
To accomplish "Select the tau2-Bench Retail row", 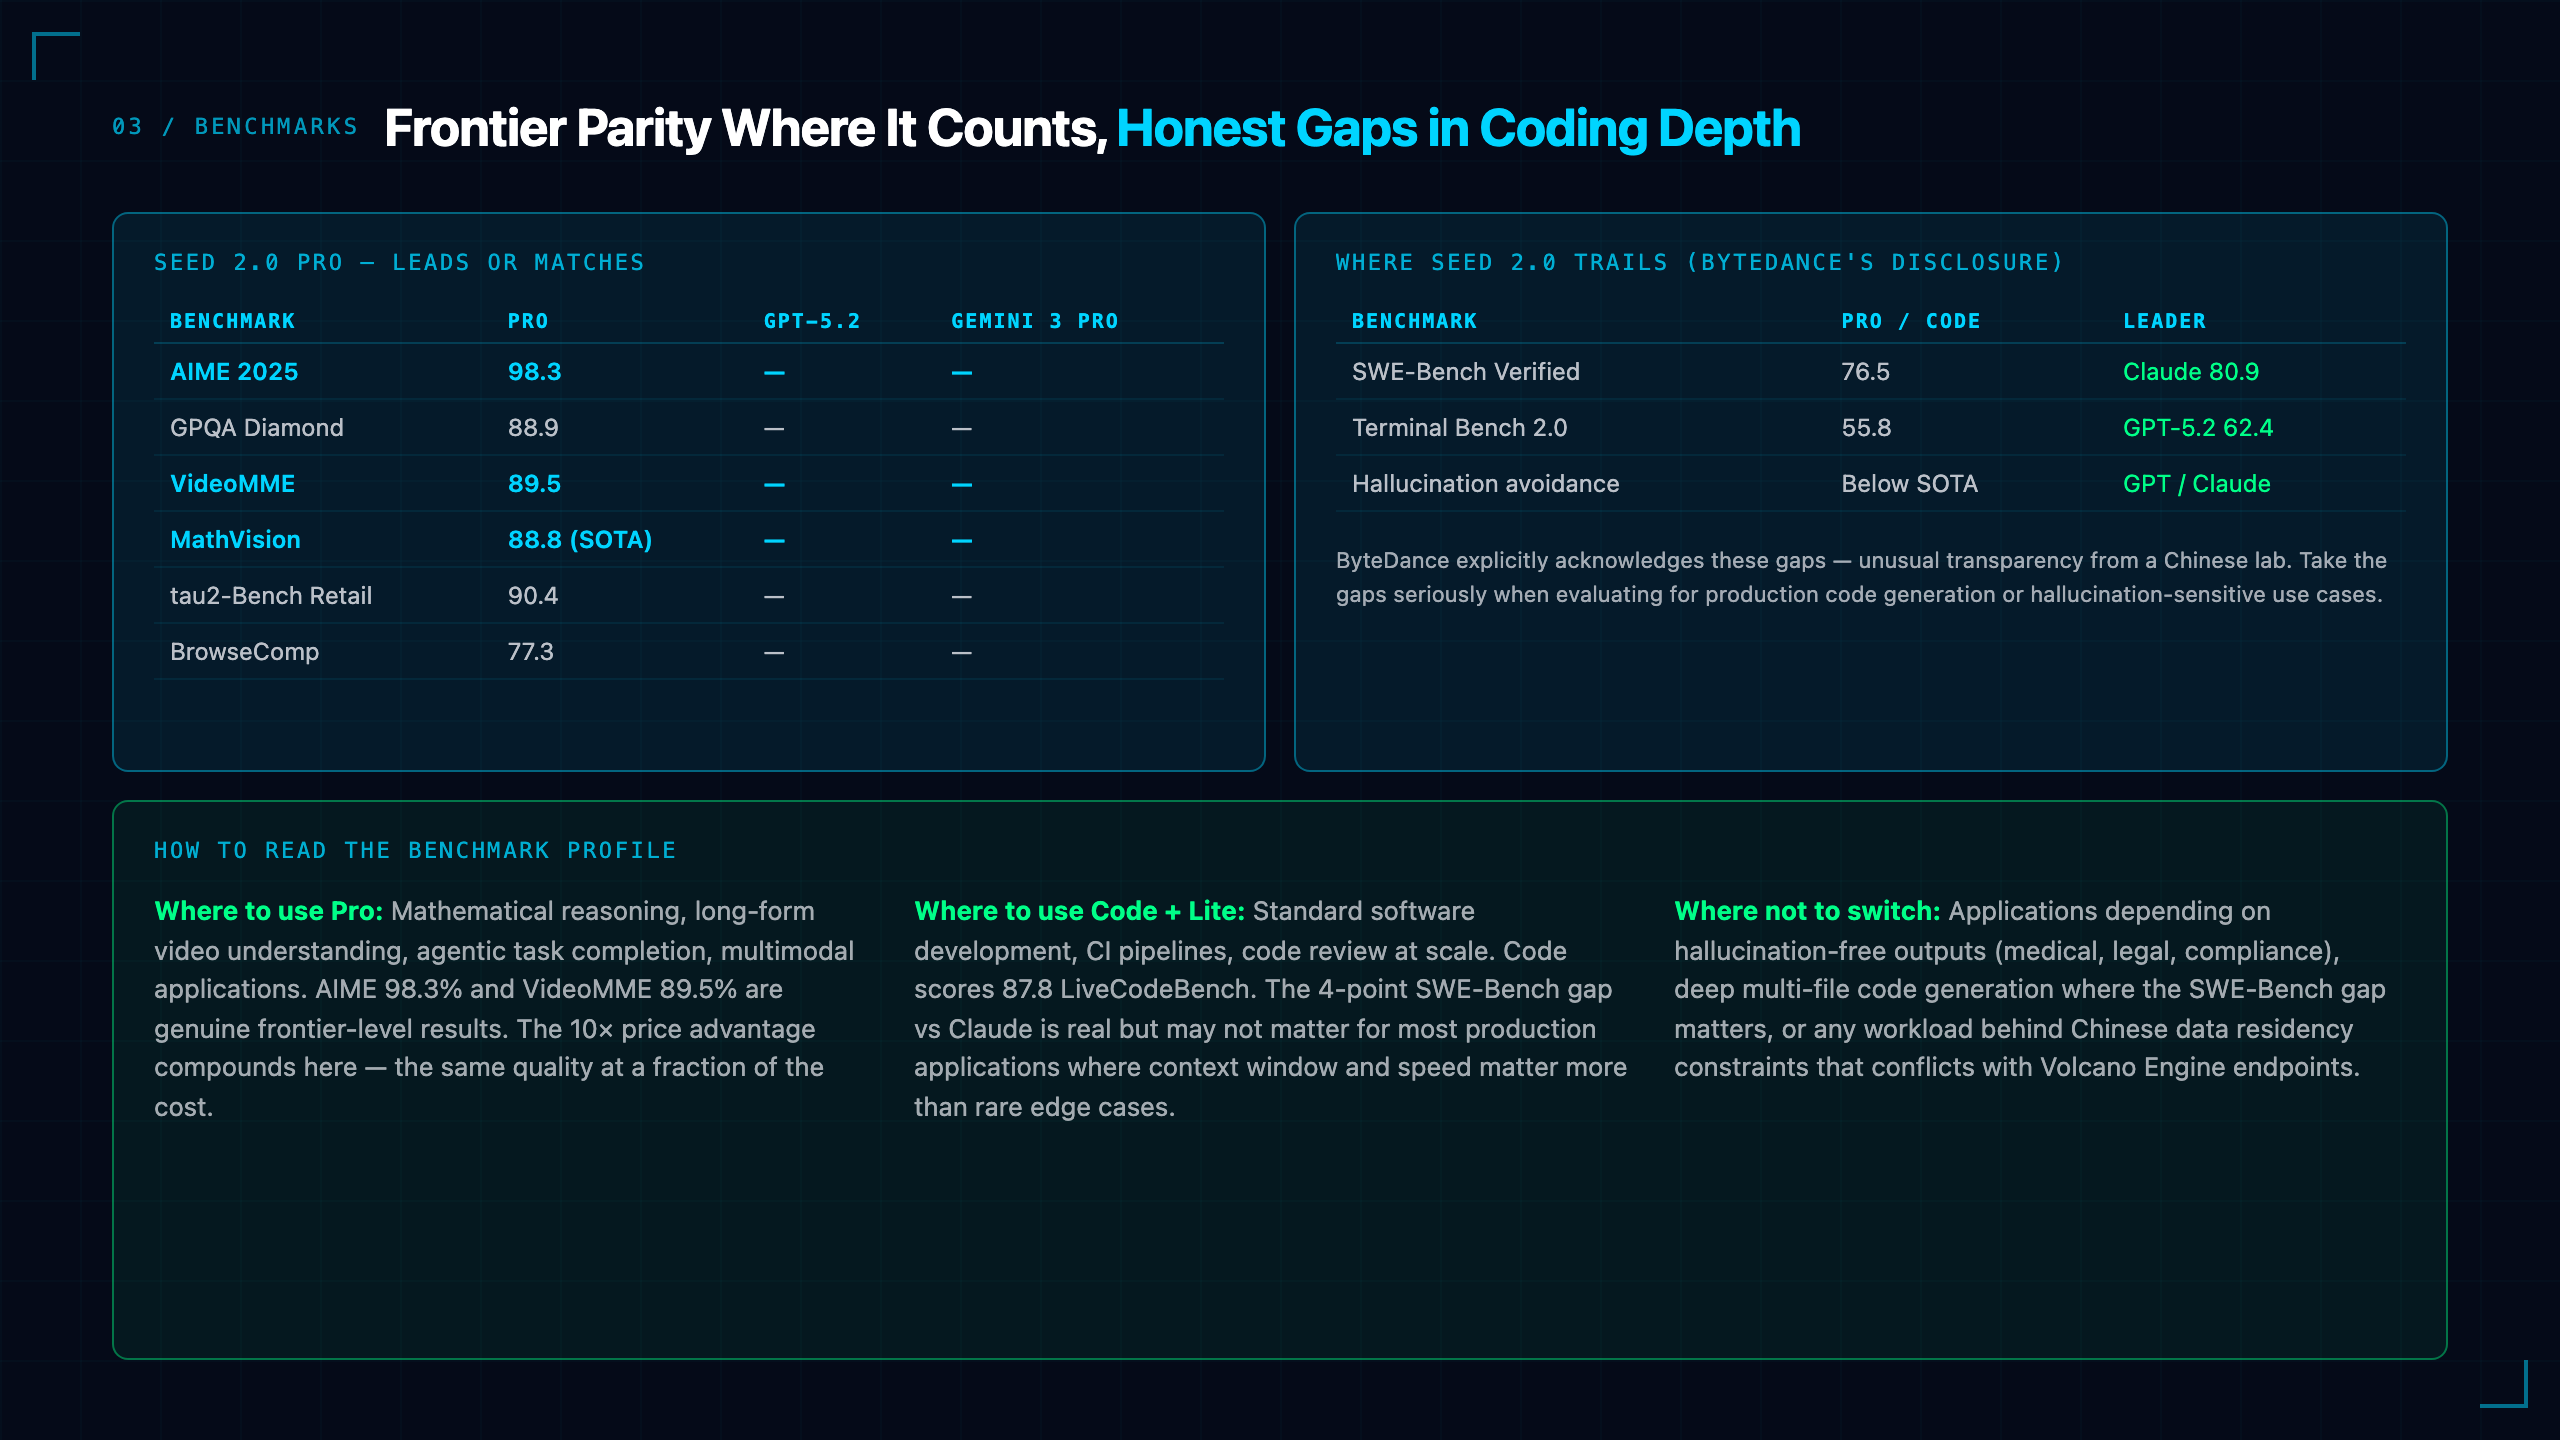I will coord(689,596).
